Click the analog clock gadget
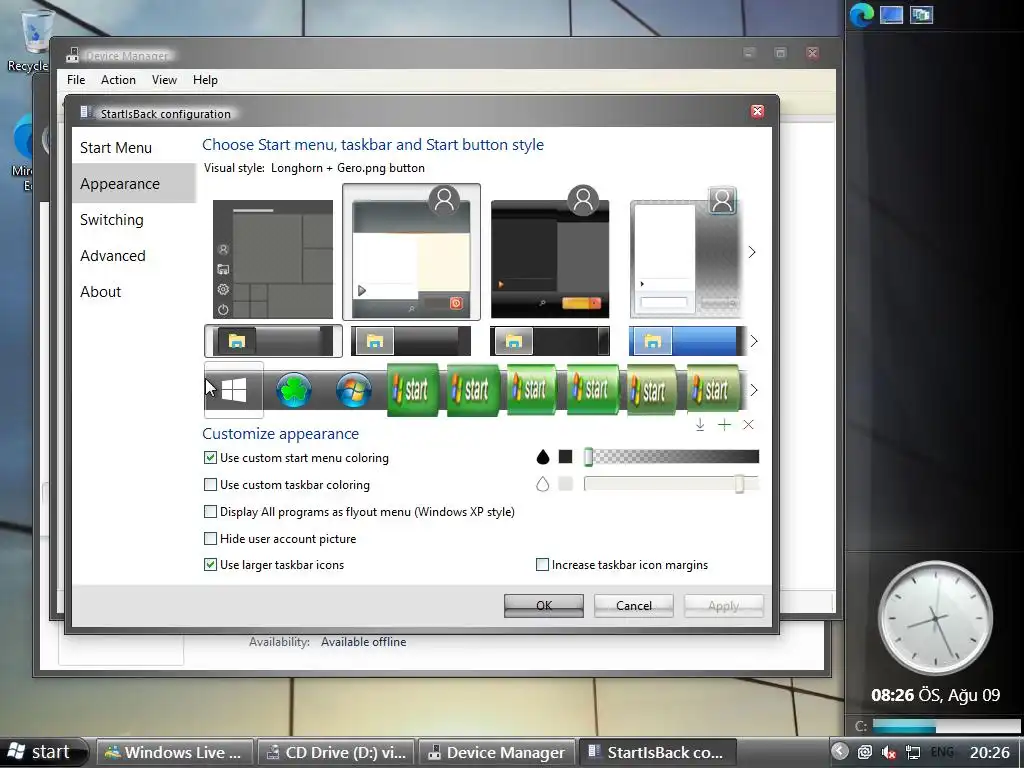The height and width of the screenshot is (768, 1024). [x=935, y=617]
